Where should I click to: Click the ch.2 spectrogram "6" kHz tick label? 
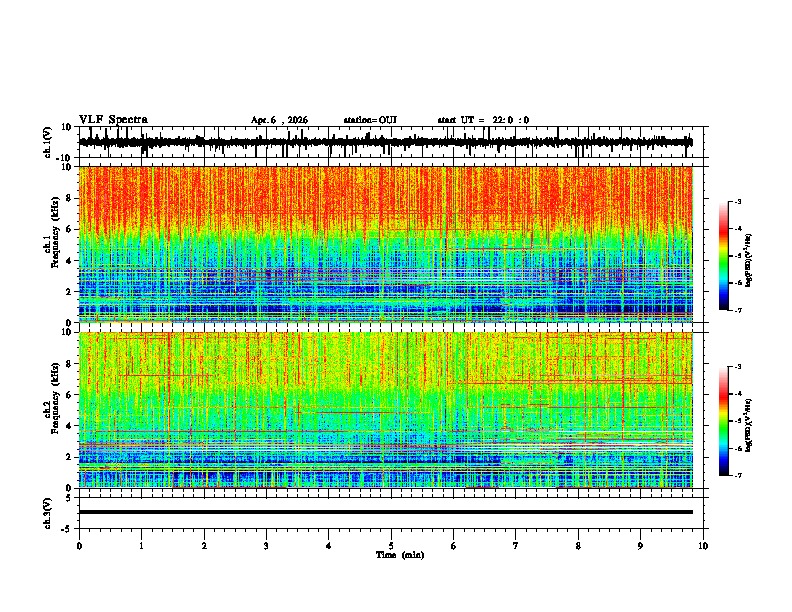tap(69, 395)
